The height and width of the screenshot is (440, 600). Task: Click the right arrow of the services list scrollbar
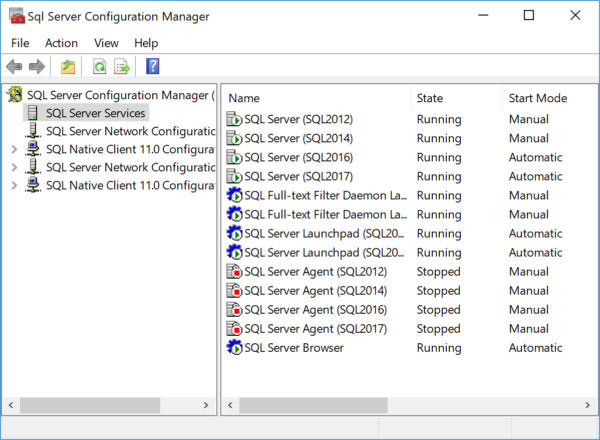tap(587, 405)
